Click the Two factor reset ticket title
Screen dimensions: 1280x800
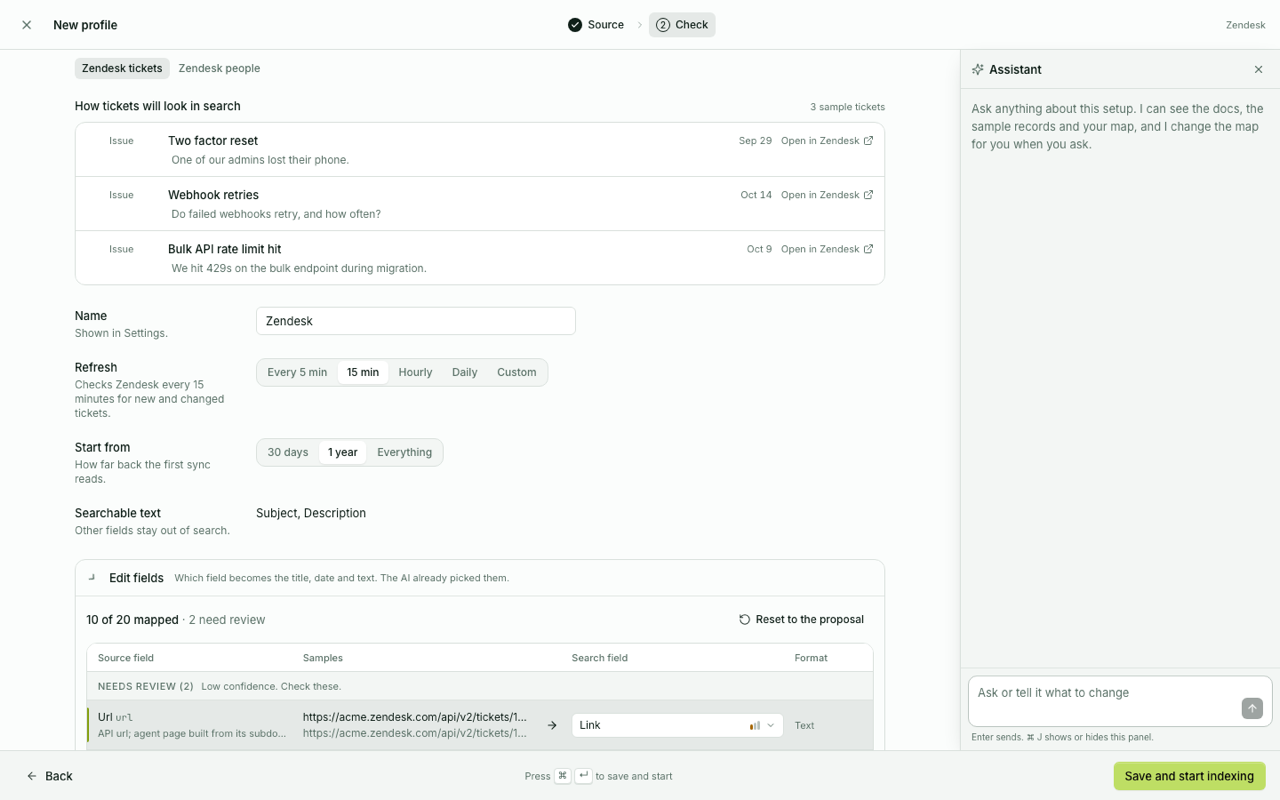213,141
